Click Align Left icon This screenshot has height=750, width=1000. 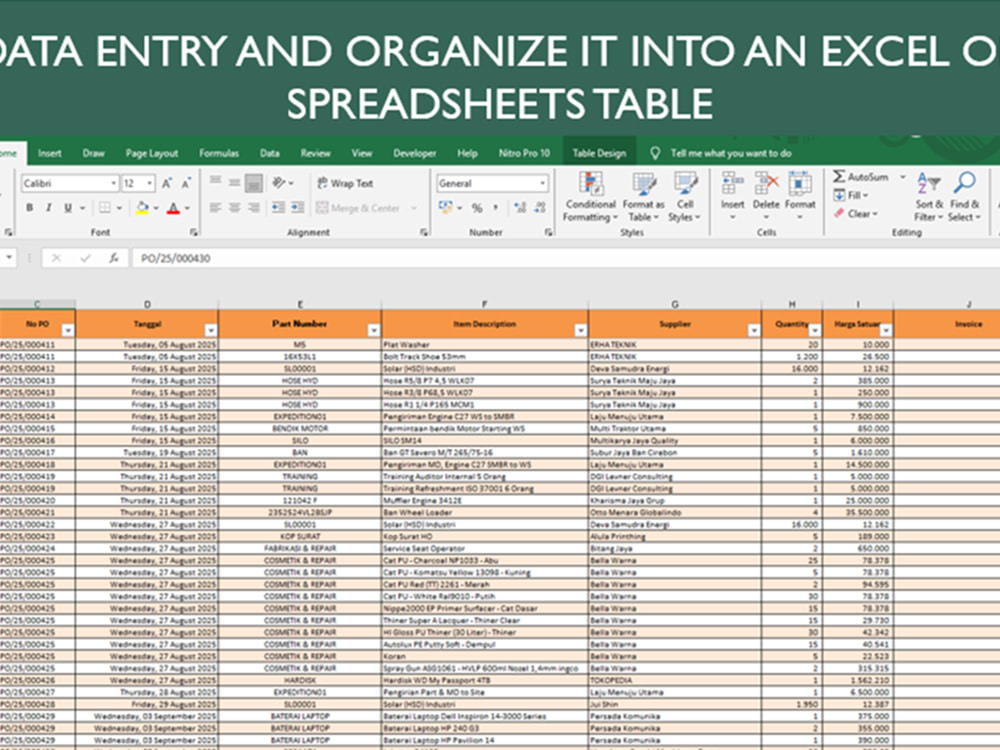tap(216, 208)
